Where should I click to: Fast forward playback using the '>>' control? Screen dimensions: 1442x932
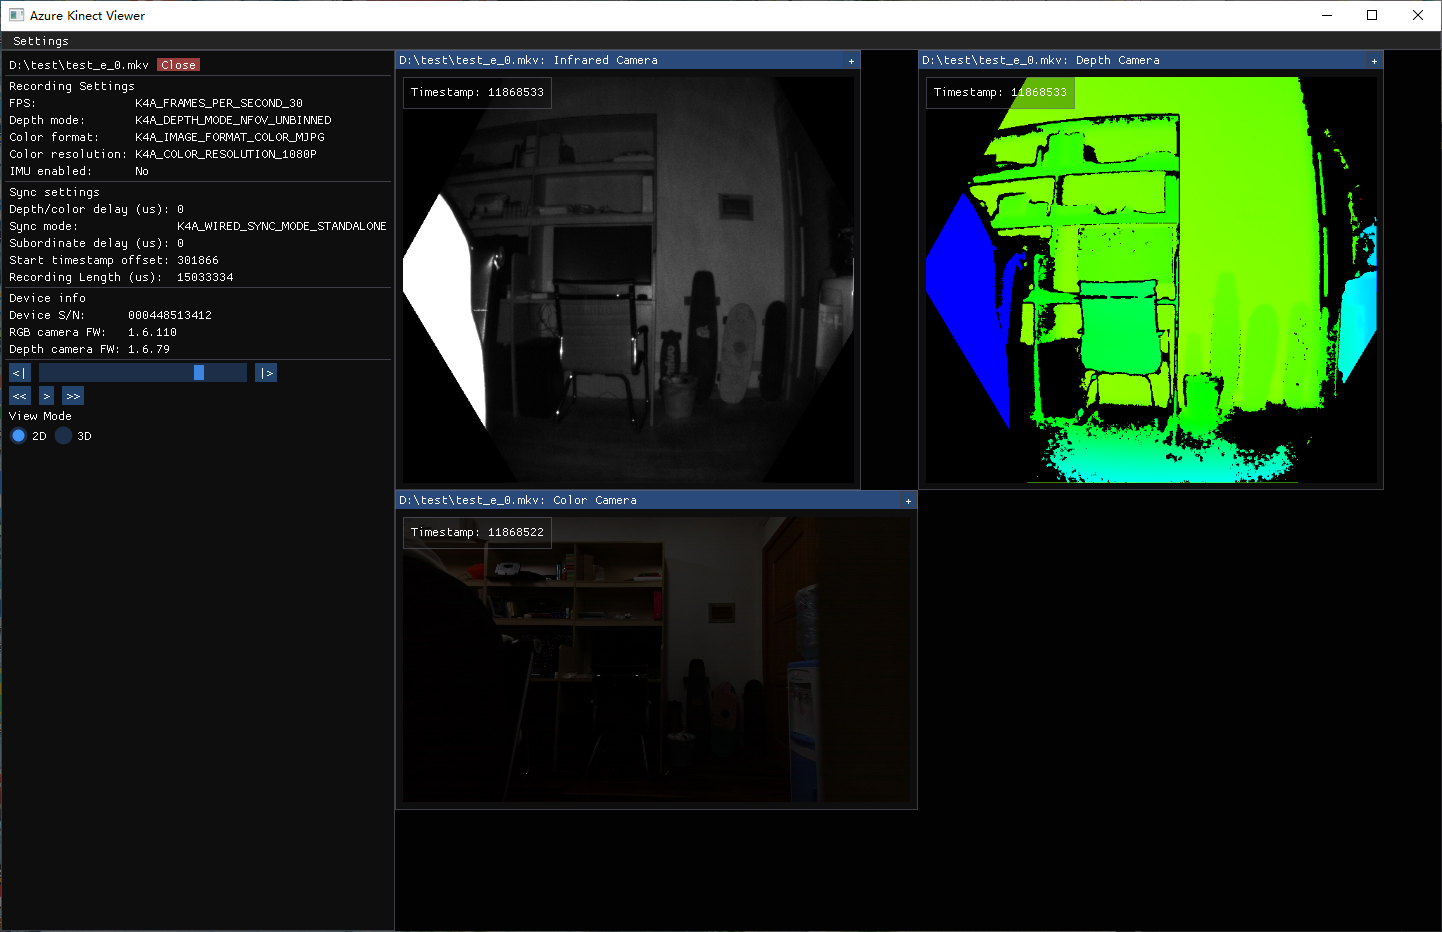72,395
